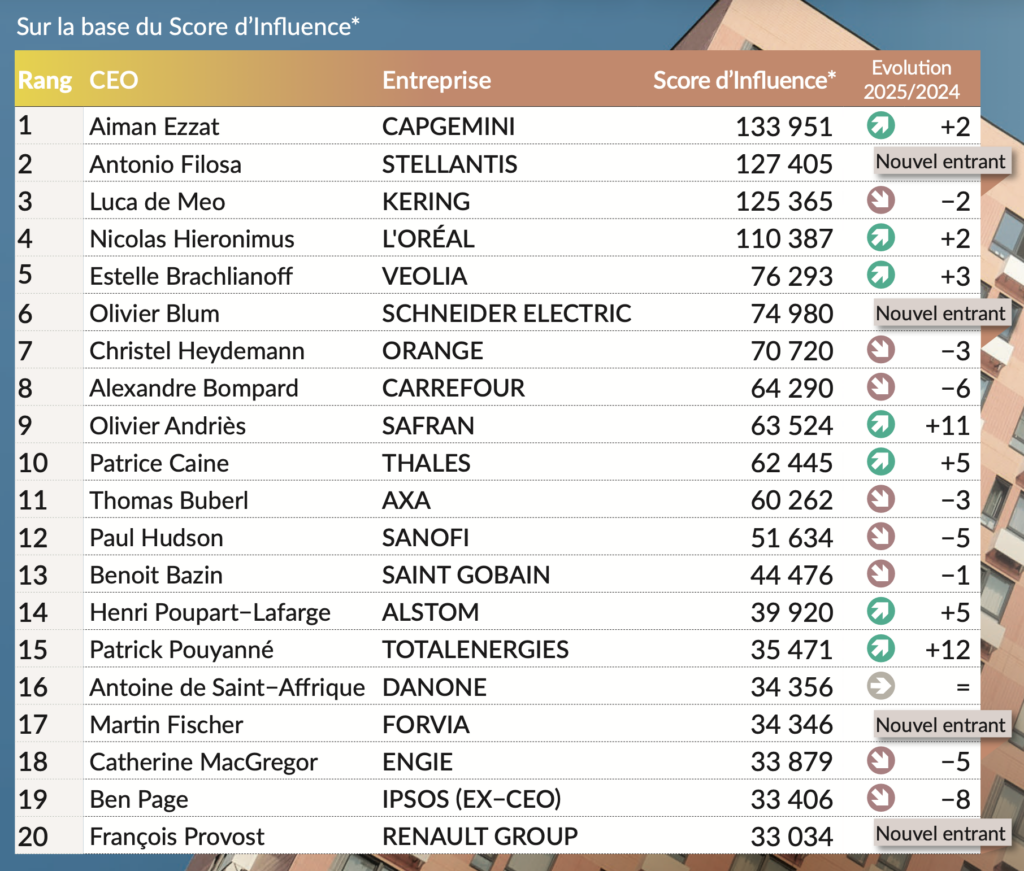Click the Nouvel entrant badge for Stellantis
The width and height of the screenshot is (1024, 871).
(x=940, y=162)
